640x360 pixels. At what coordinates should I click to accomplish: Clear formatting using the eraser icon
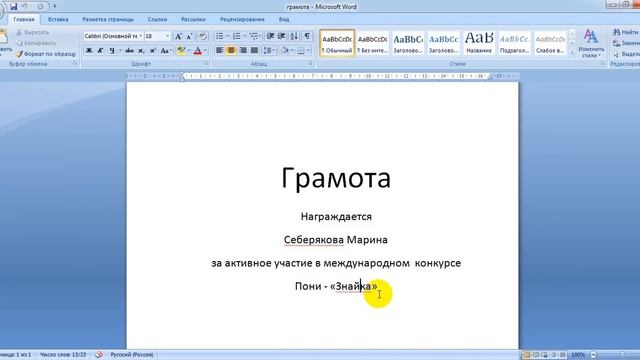(x=203, y=37)
